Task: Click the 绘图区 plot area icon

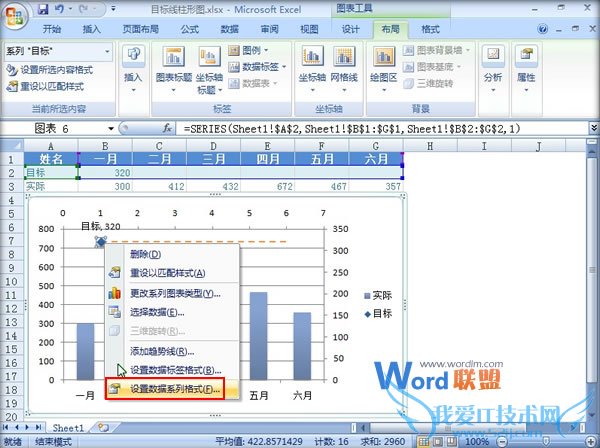Action: click(x=383, y=57)
